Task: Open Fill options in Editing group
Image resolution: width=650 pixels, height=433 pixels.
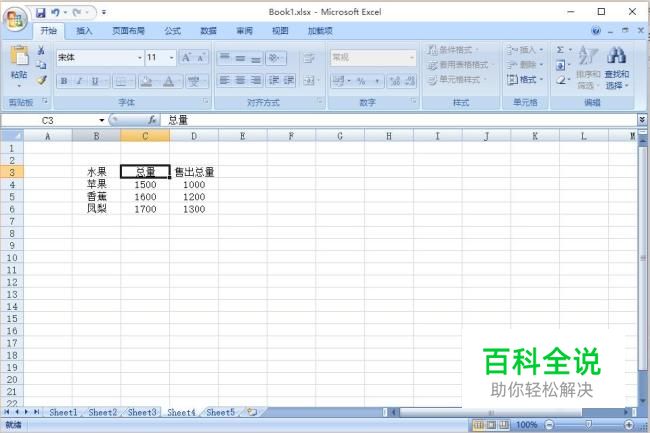Action: coord(560,65)
